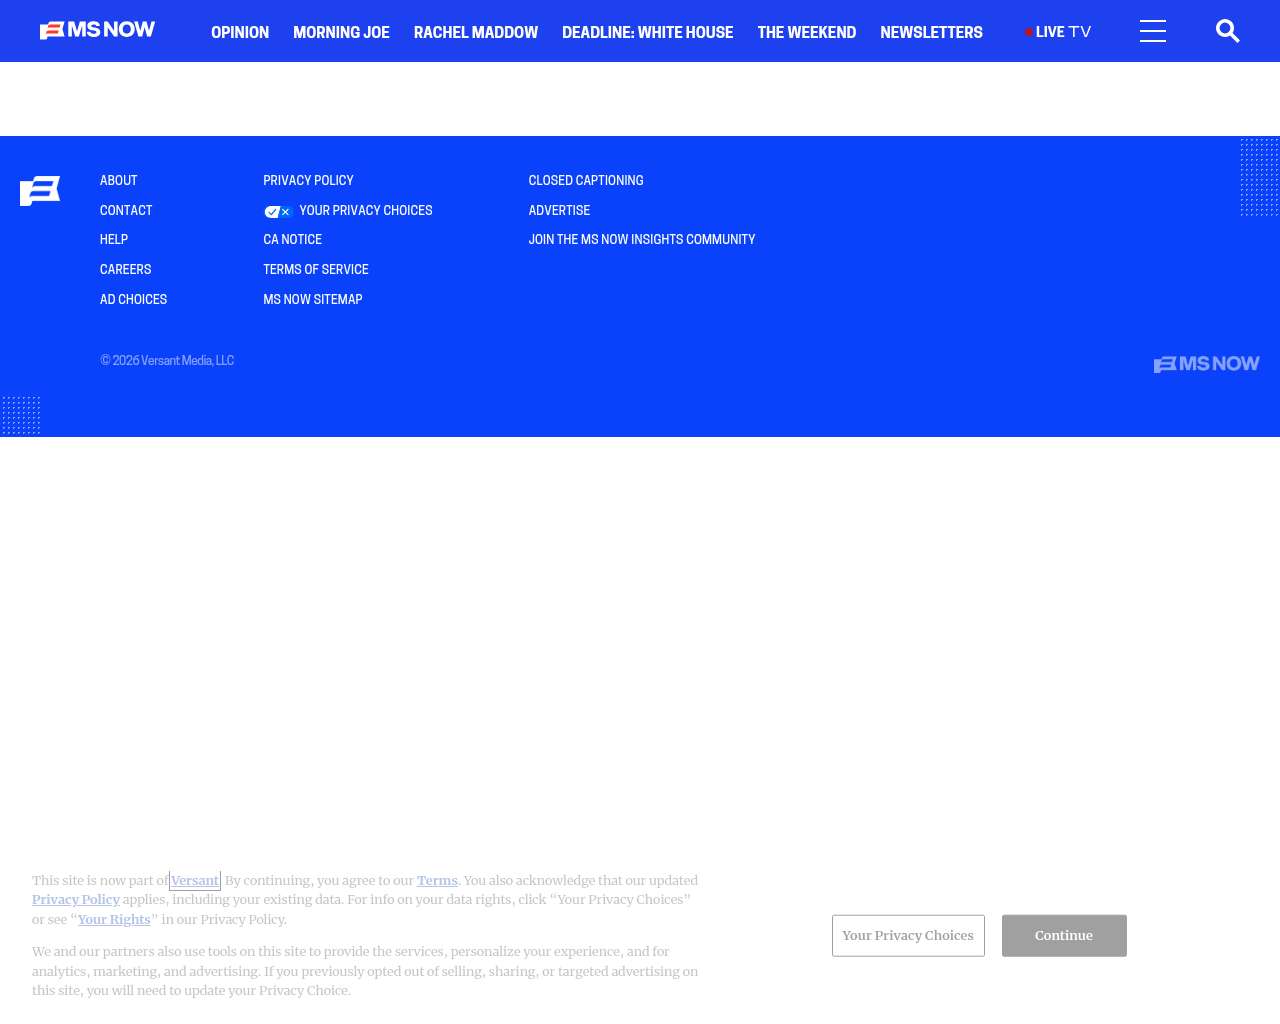The height and width of the screenshot is (1024, 1280).
Task: Open the Contact footer link
Action: [x=126, y=211]
